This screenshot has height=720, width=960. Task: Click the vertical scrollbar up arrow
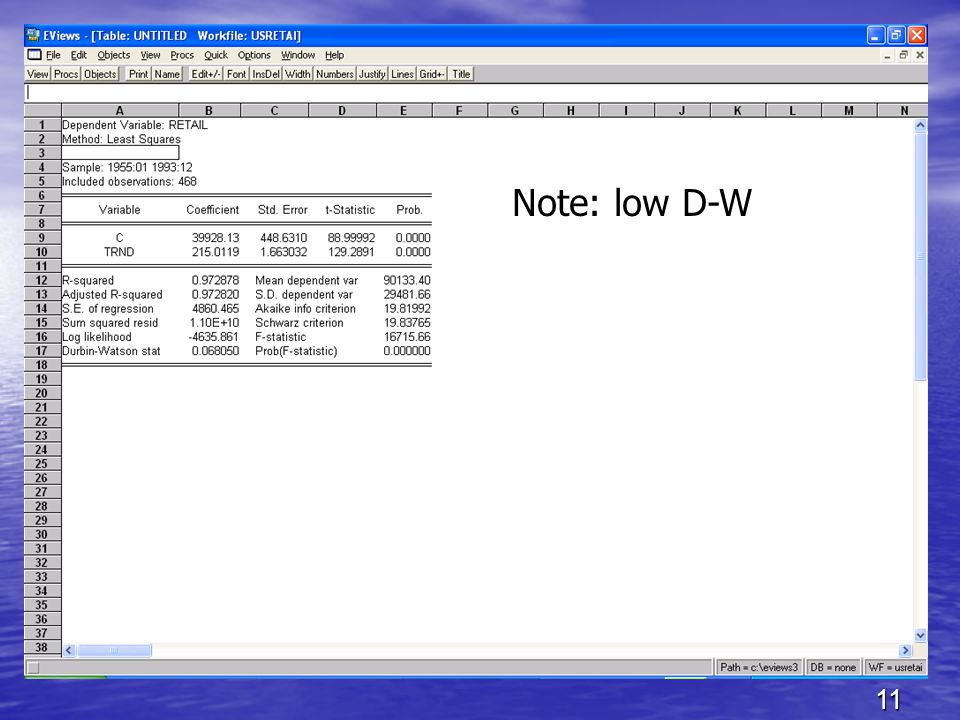click(x=920, y=126)
